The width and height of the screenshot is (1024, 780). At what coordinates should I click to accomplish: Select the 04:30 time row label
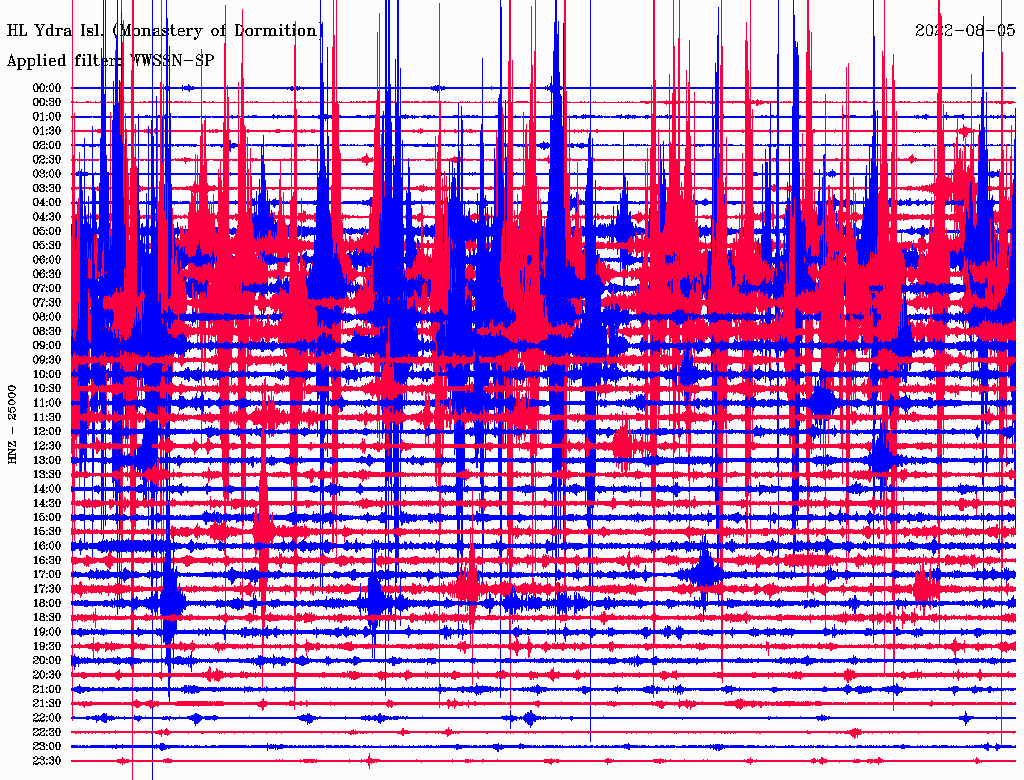click(x=47, y=217)
